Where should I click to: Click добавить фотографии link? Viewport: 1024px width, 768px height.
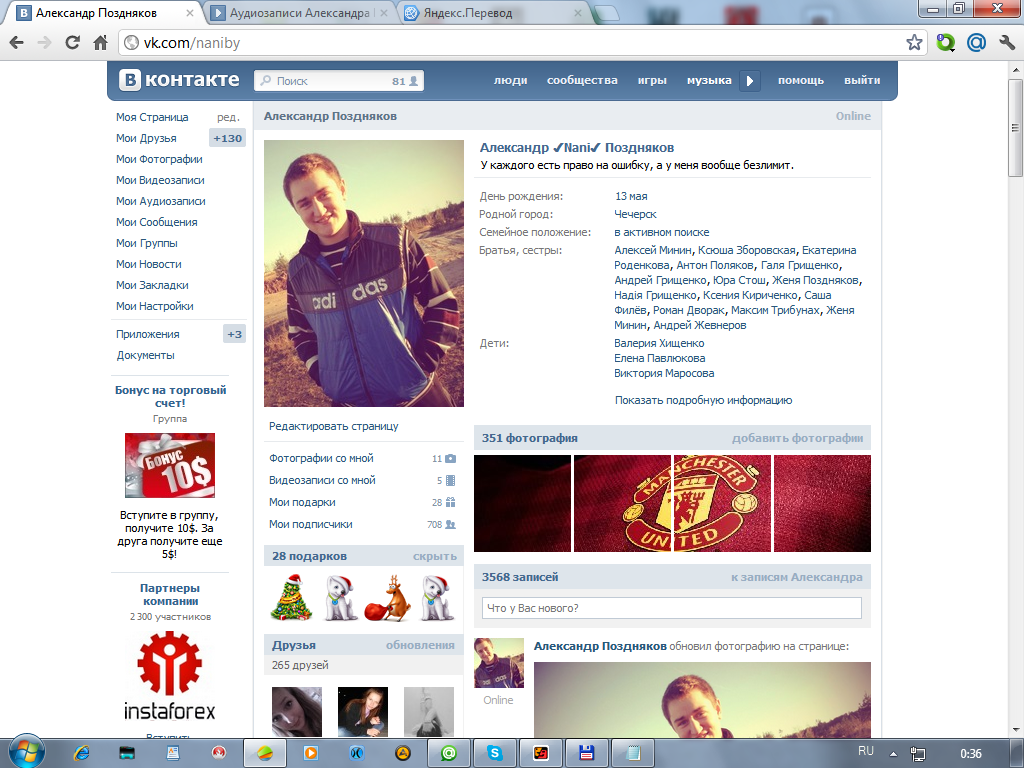(797, 438)
